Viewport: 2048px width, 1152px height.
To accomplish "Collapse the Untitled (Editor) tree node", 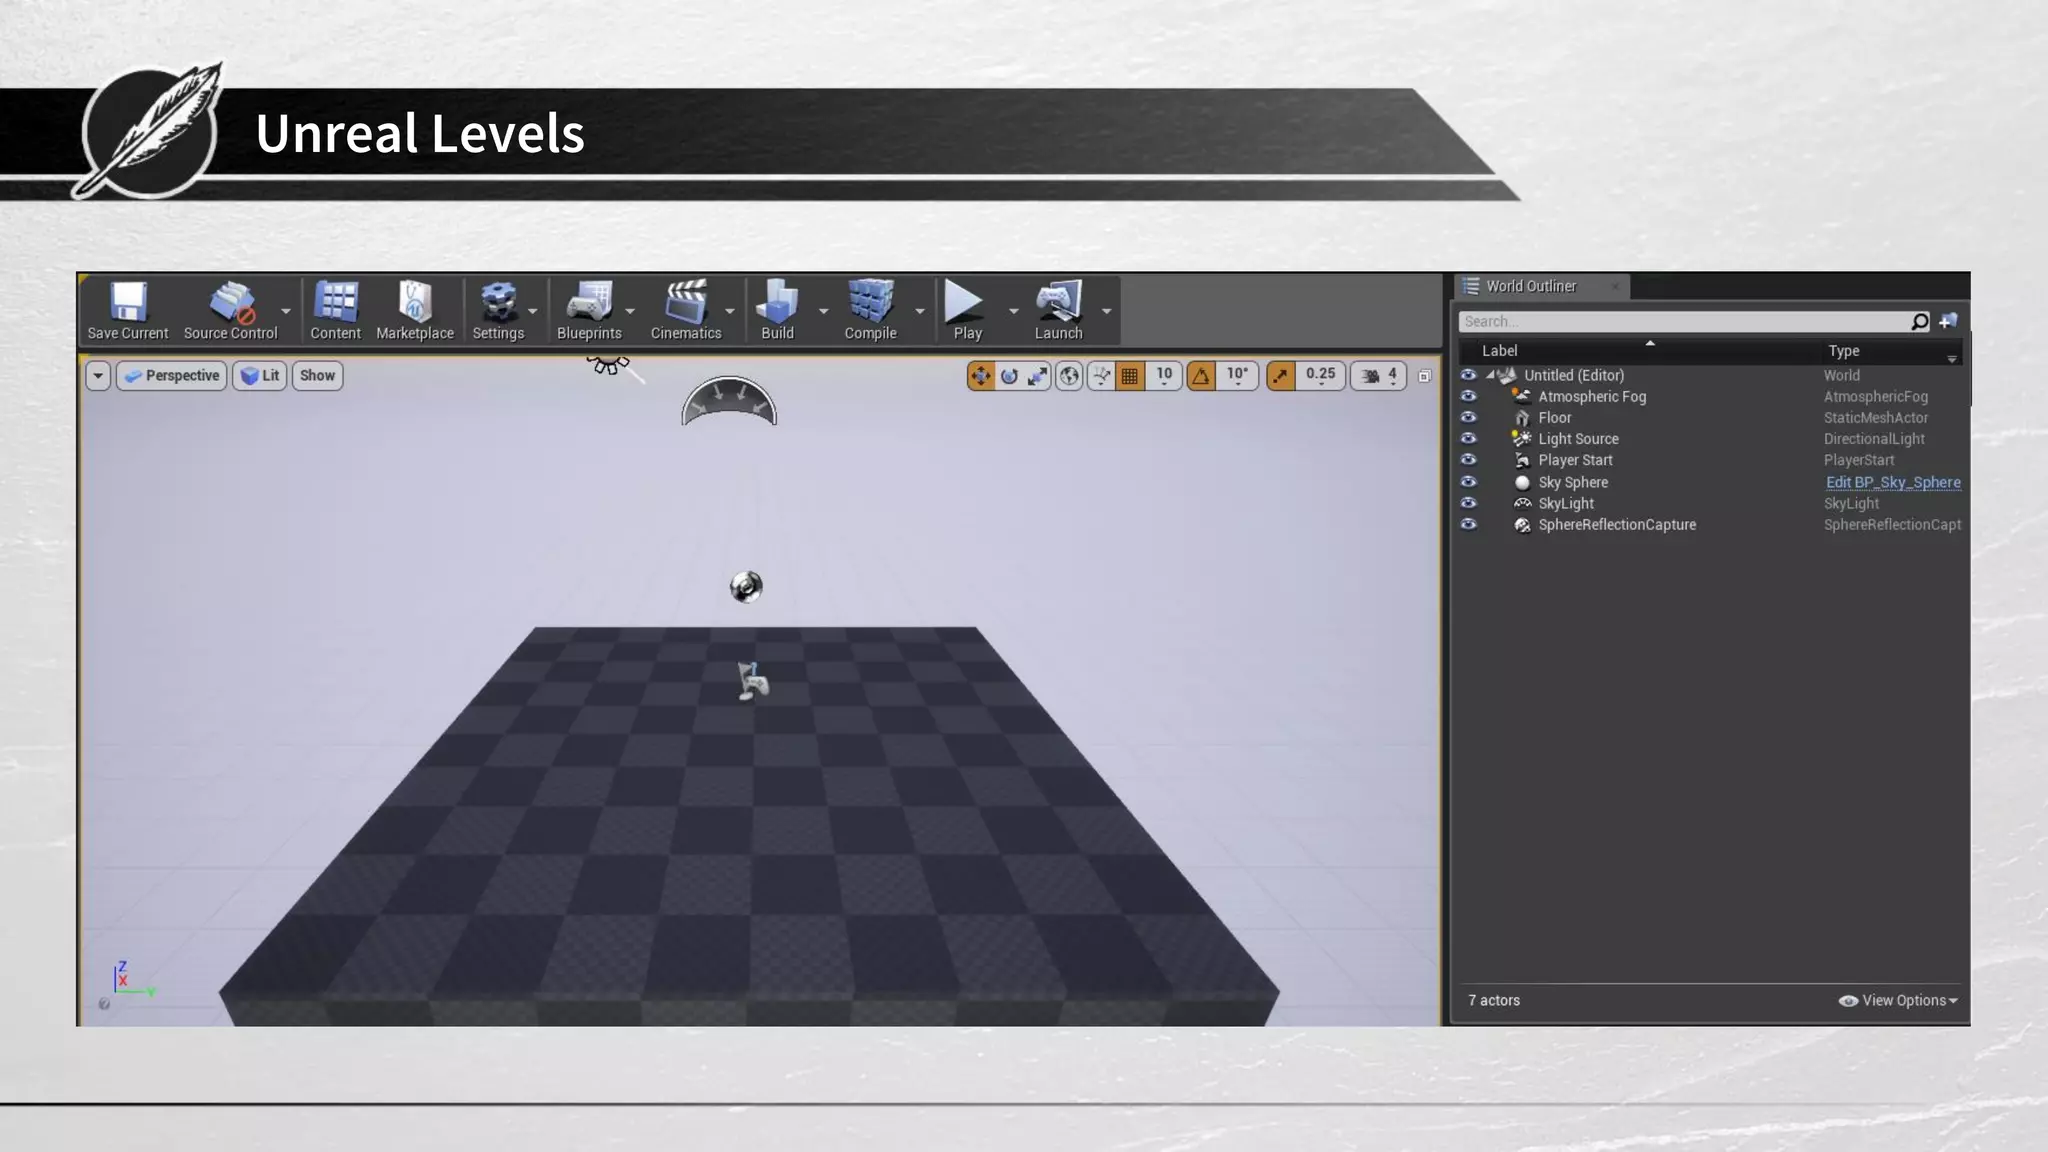I will coord(1490,375).
